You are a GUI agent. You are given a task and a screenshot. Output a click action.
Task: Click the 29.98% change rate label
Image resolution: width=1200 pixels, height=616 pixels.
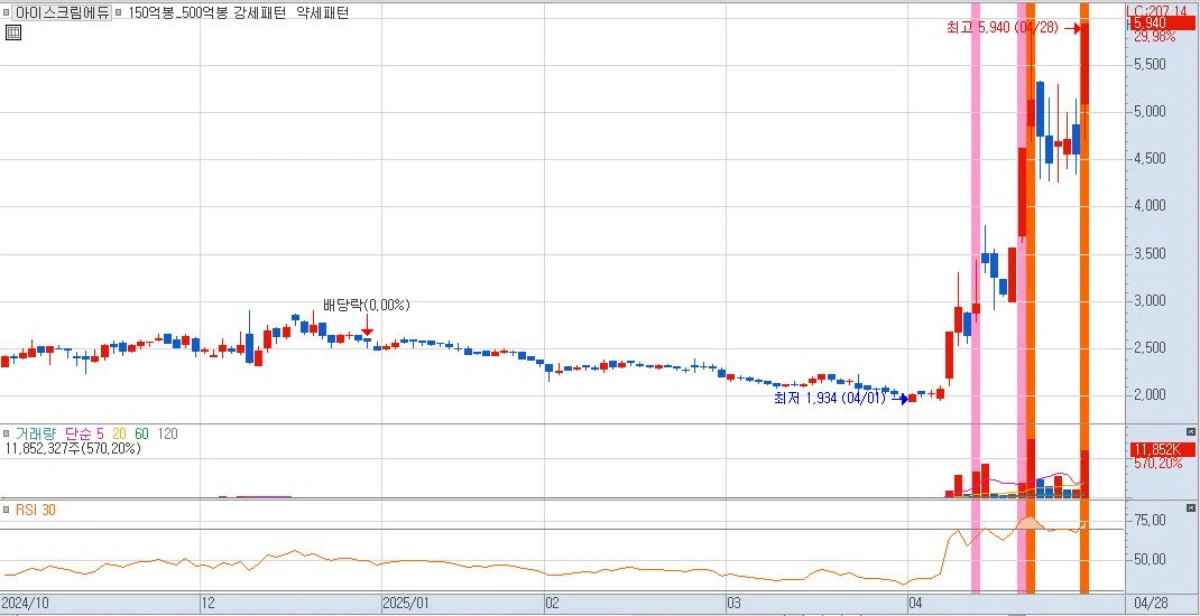click(x=1154, y=37)
